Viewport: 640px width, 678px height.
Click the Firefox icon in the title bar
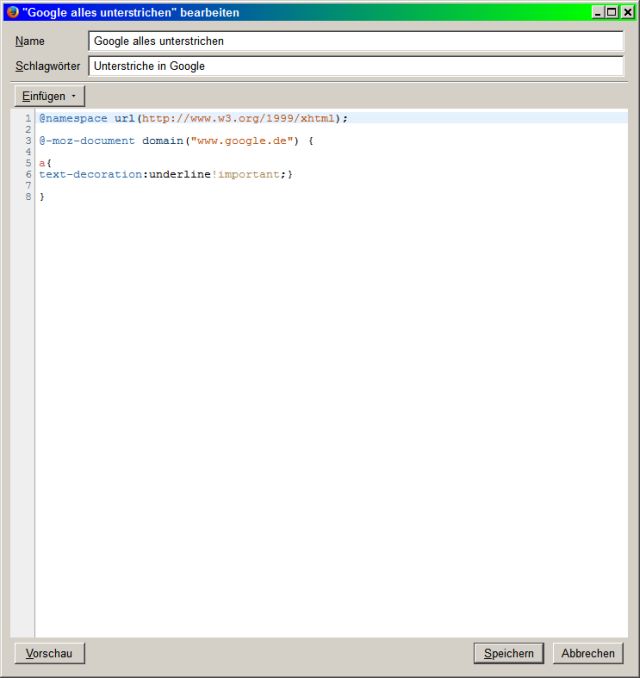pyautogui.click(x=13, y=12)
